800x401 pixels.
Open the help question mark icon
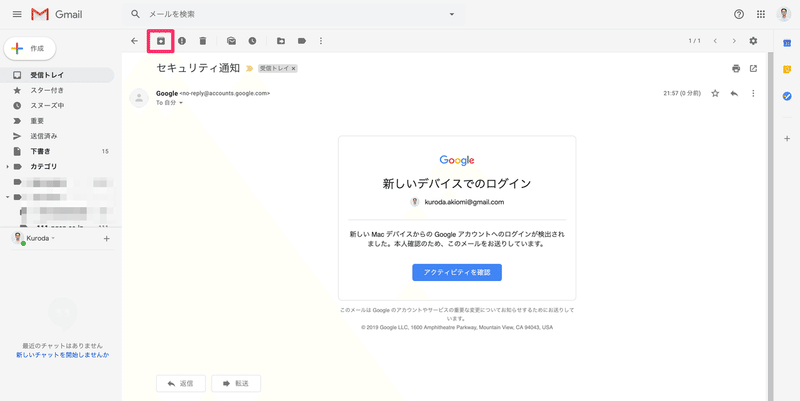(x=739, y=14)
